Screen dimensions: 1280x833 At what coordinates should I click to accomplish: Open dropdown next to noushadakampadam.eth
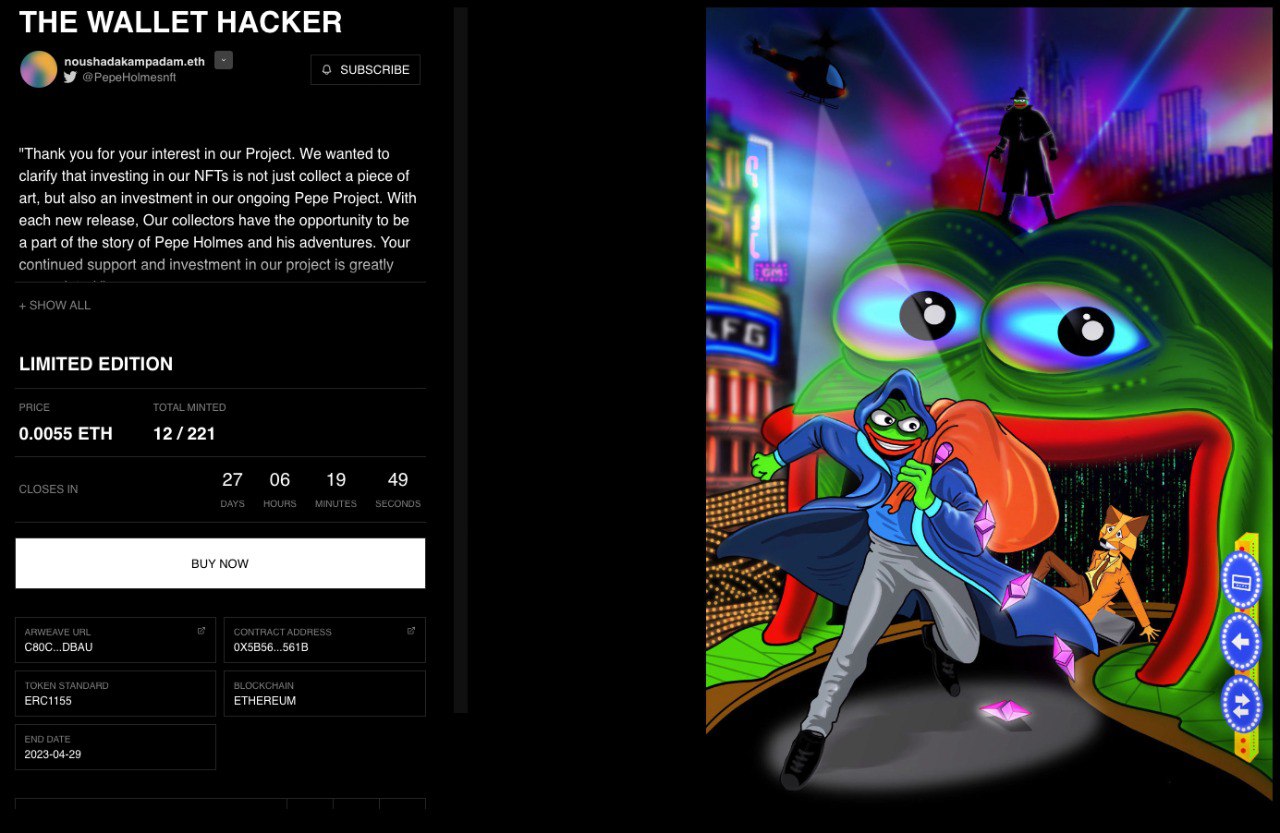224,60
